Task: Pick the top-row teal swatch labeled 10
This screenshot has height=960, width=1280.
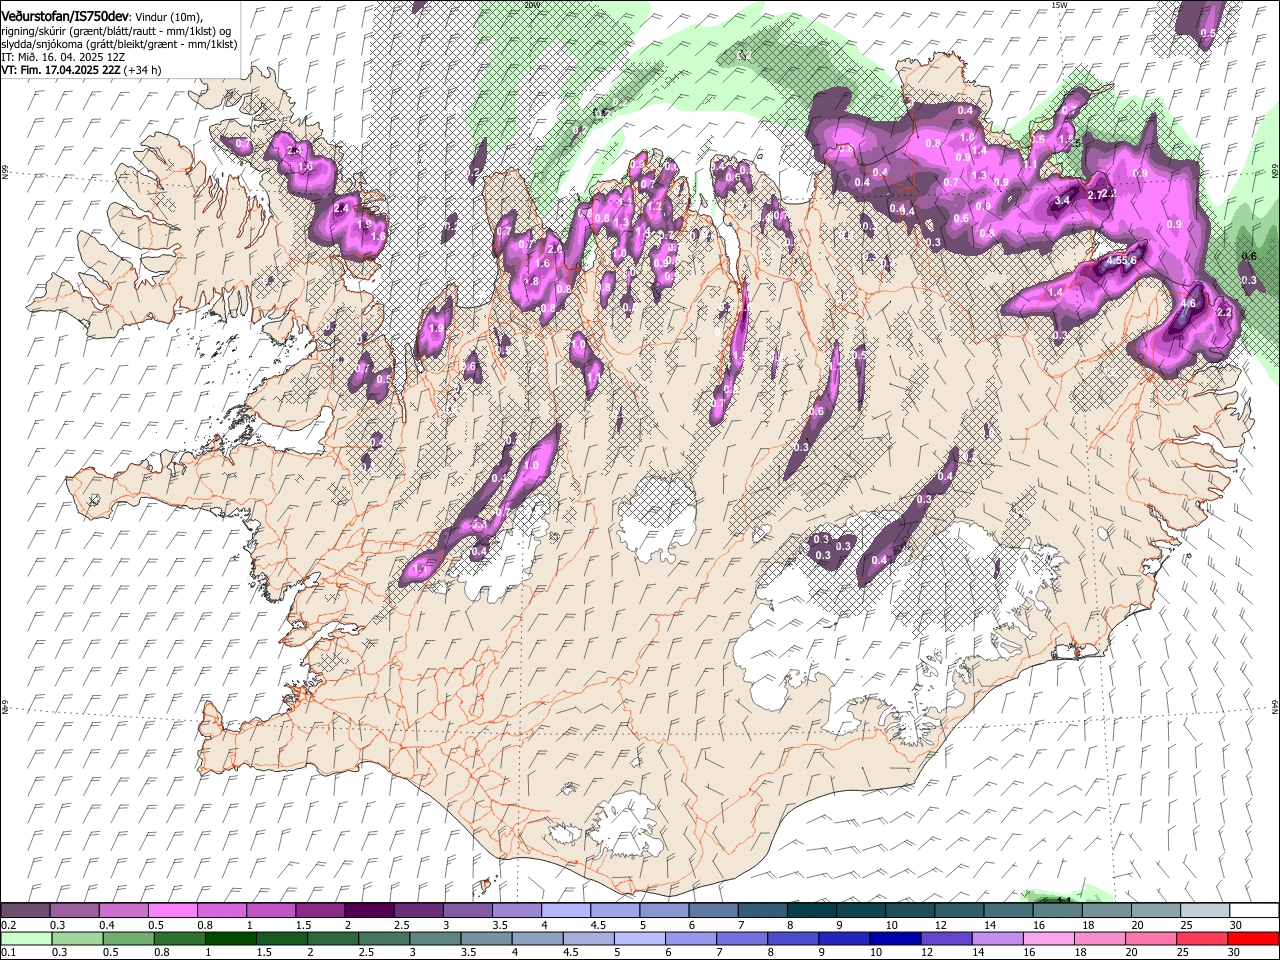Action: (x=909, y=911)
